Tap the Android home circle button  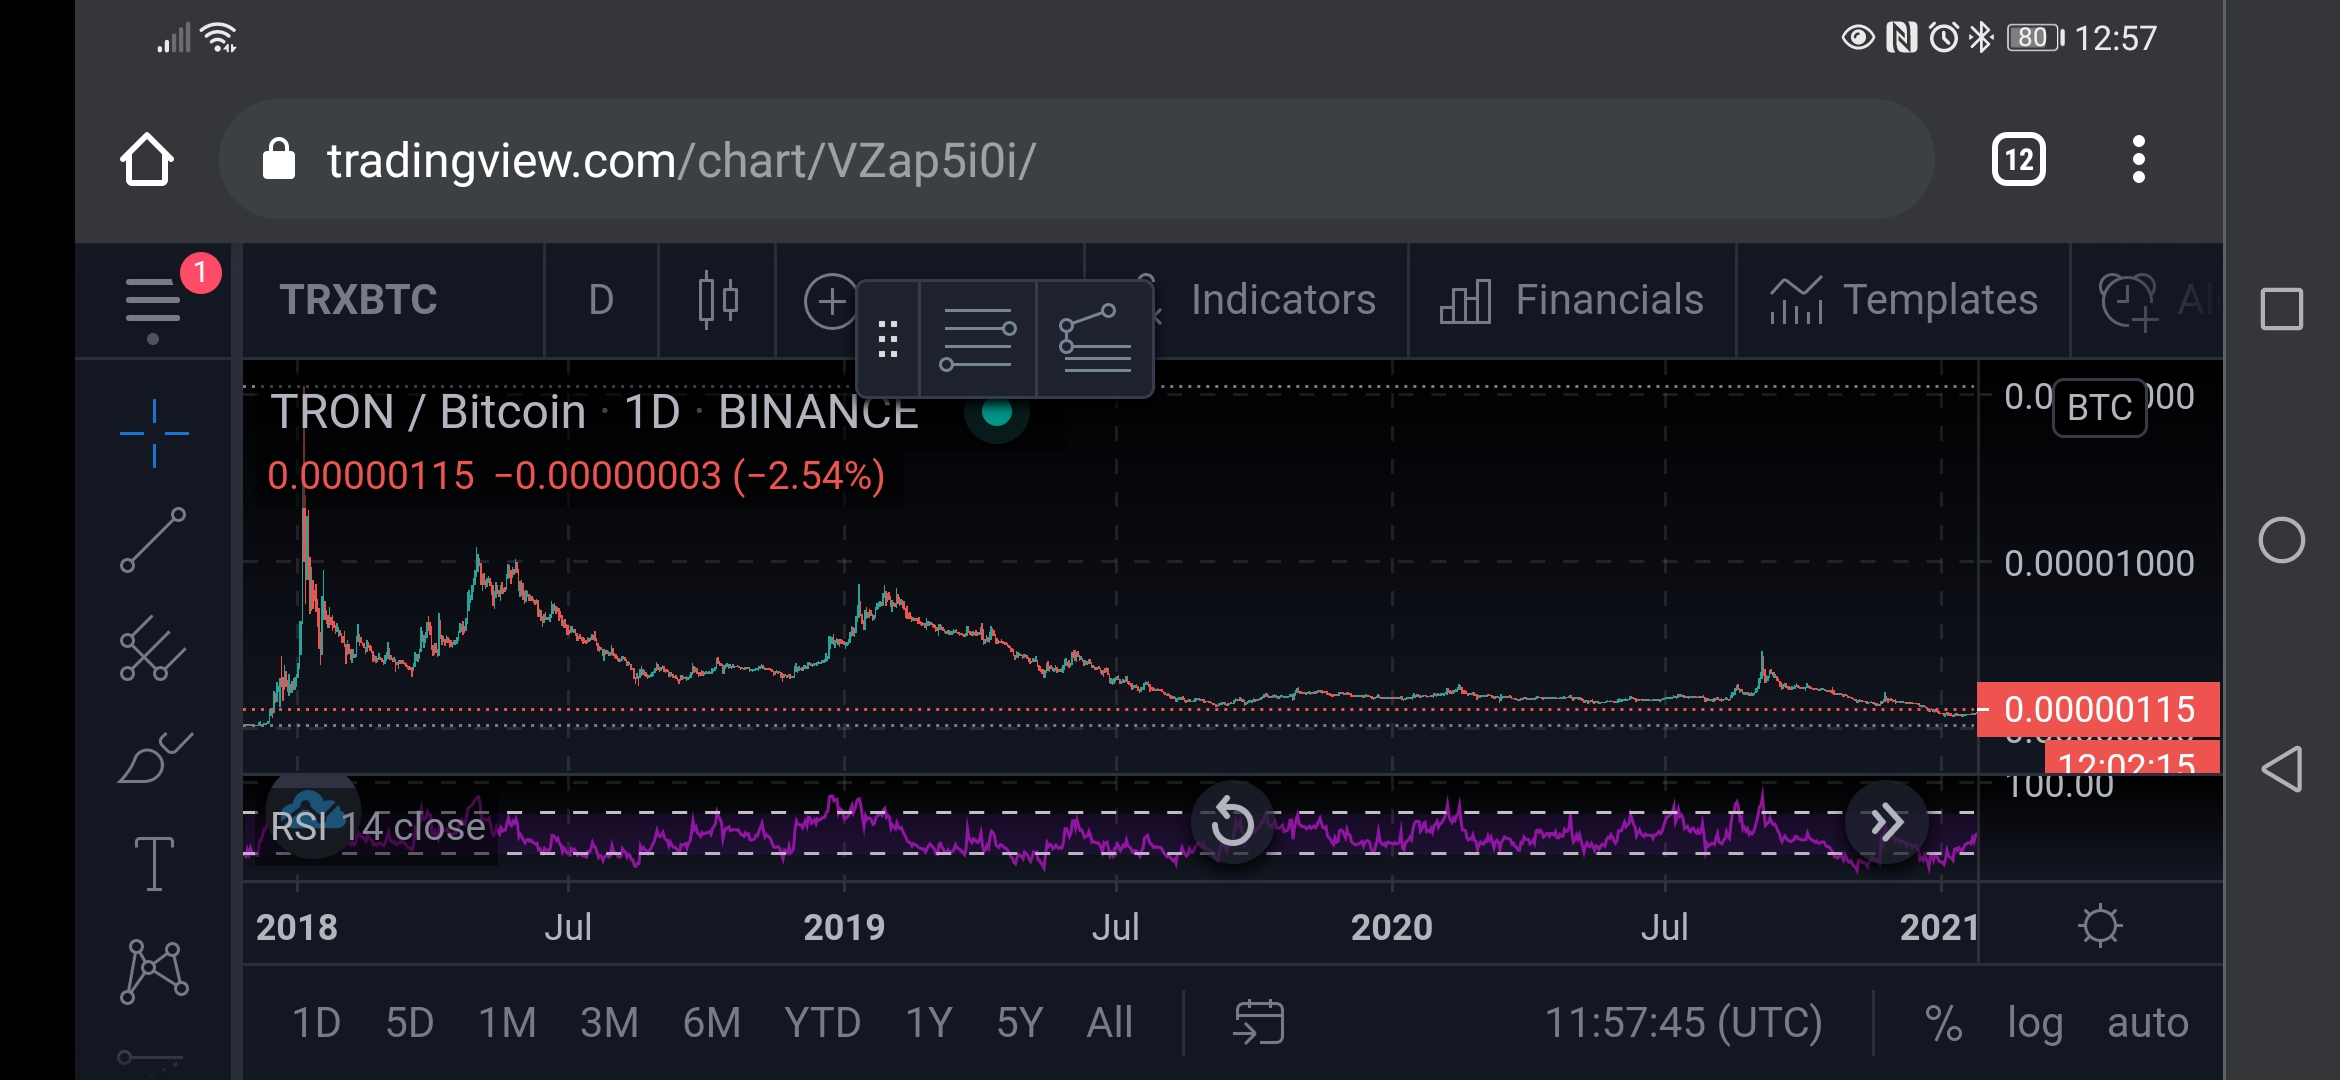click(x=2282, y=540)
